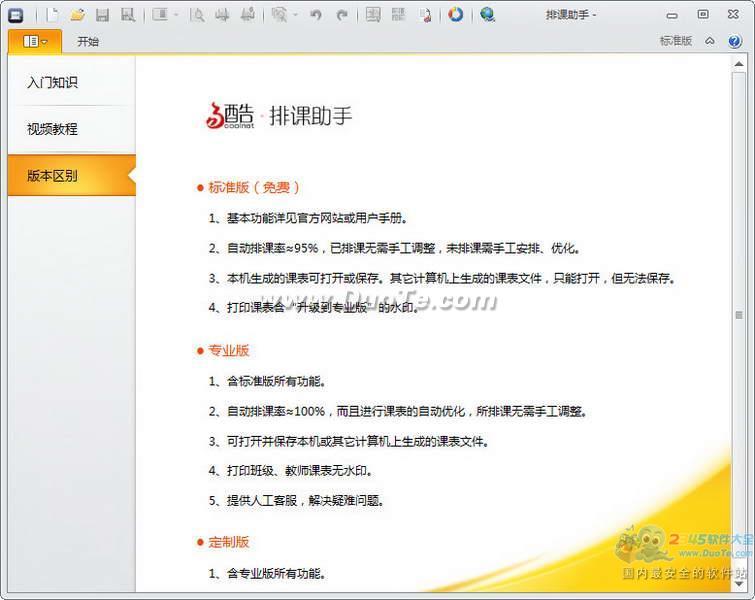This screenshot has height=600, width=755.
Task: Click the line starting 本机生成的课表可打开或保存
Action: [x=442, y=278]
